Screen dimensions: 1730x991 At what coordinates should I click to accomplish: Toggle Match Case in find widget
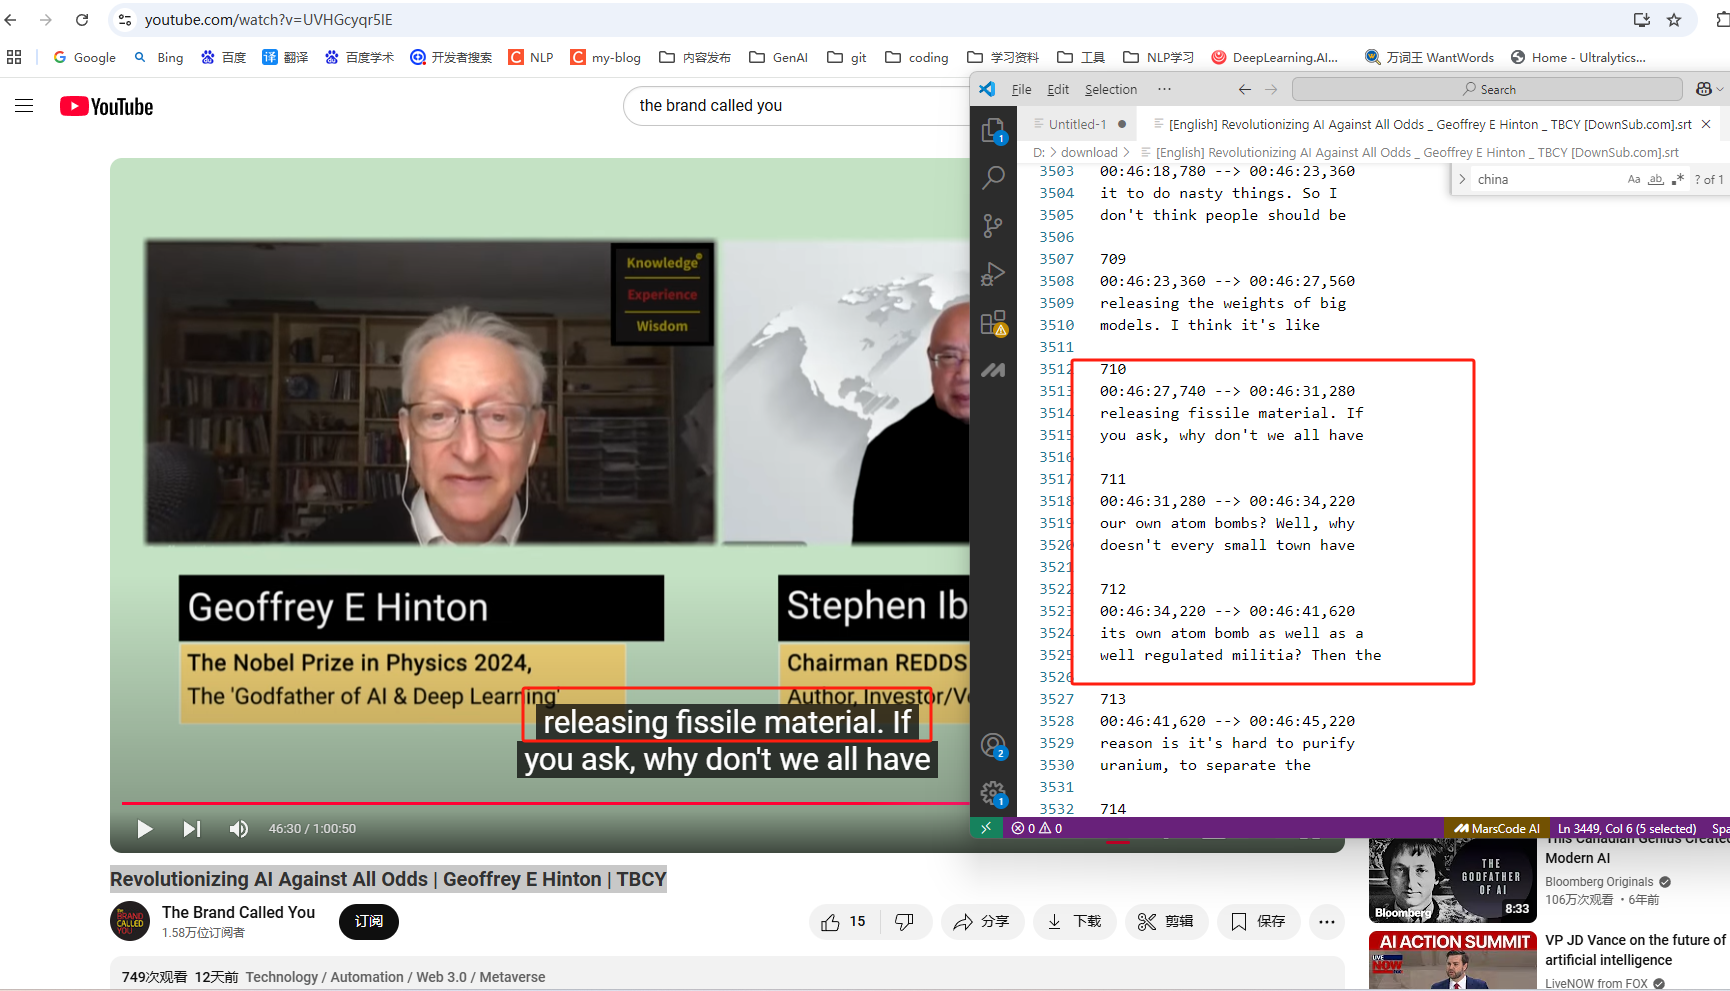coord(1634,179)
